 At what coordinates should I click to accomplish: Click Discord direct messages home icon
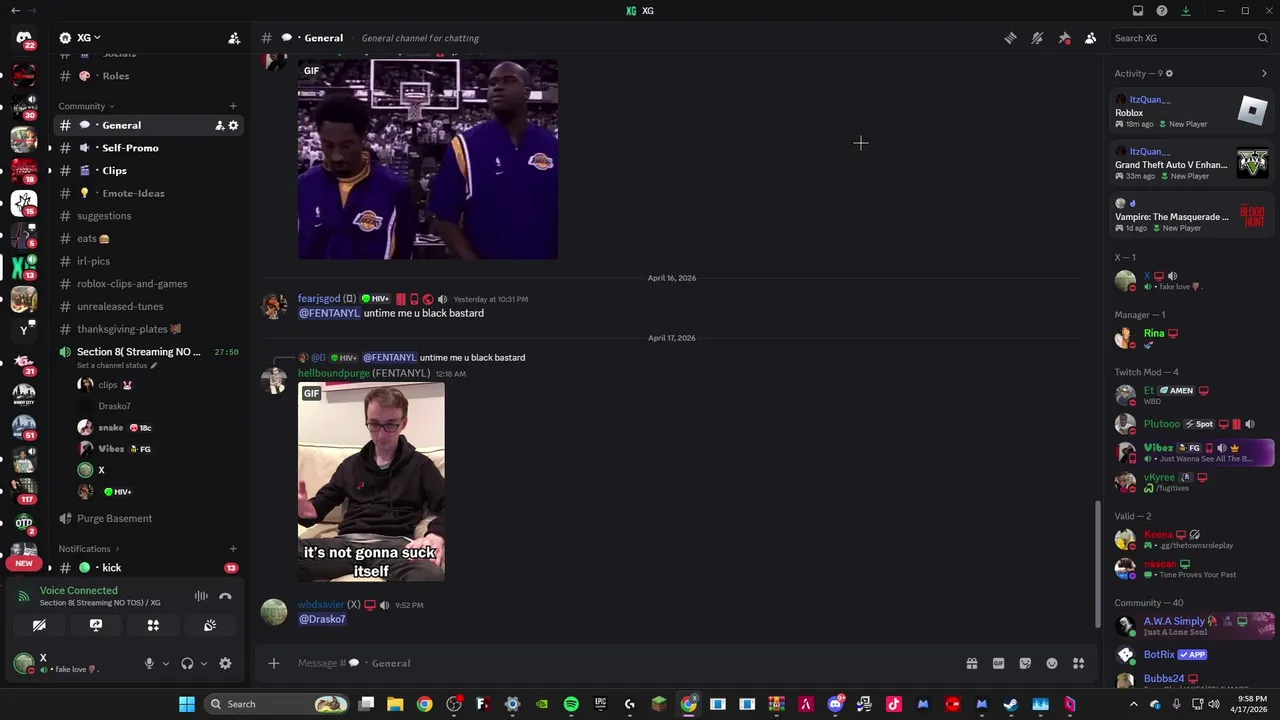point(24,39)
